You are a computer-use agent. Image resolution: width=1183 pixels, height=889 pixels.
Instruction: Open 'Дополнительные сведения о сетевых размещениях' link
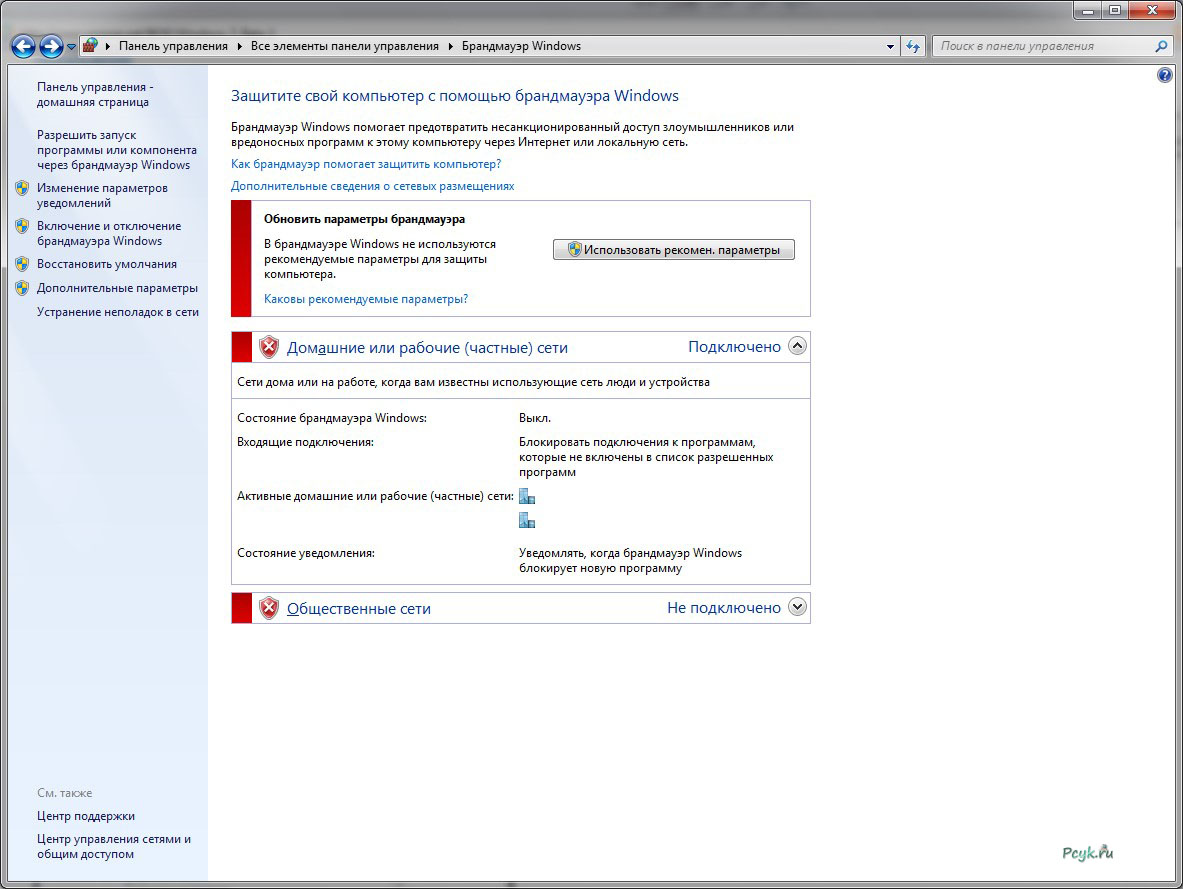point(373,186)
